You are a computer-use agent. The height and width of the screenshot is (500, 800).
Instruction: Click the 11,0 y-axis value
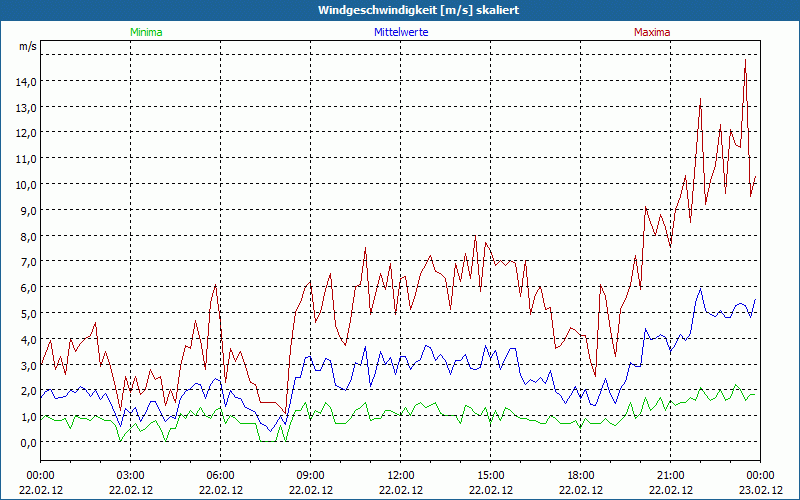(x=27, y=159)
